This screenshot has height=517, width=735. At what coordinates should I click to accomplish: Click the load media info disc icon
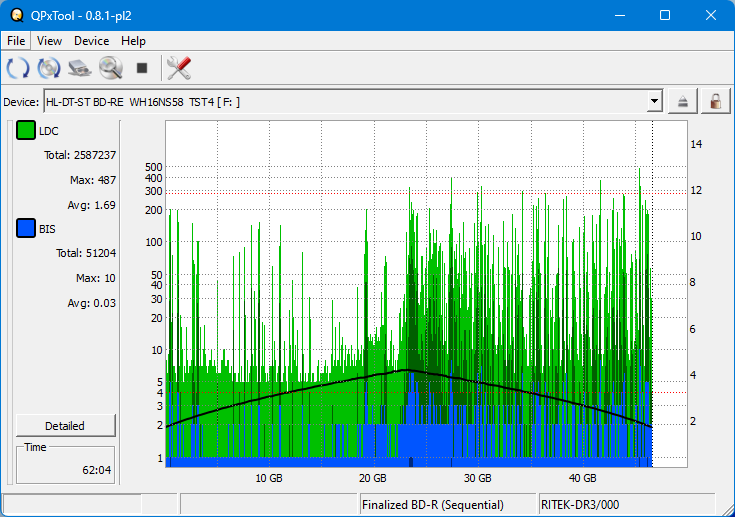pyautogui.click(x=49, y=68)
